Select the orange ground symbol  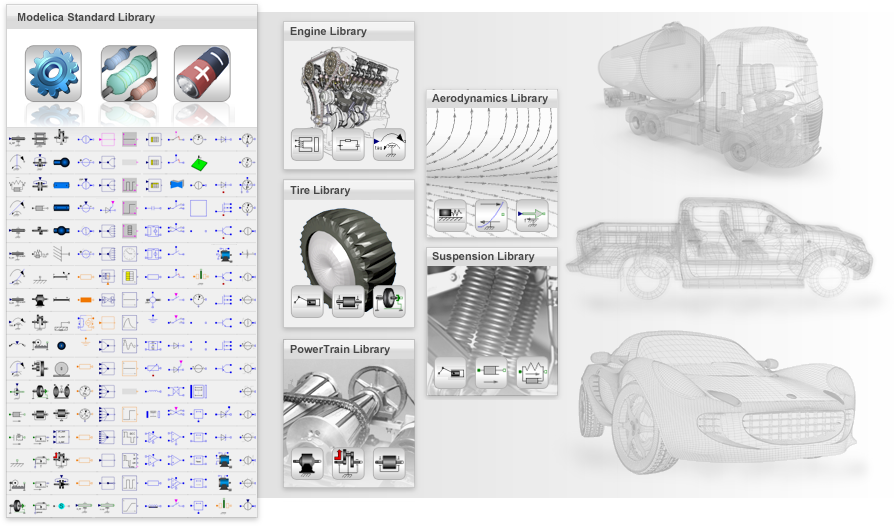86,343
